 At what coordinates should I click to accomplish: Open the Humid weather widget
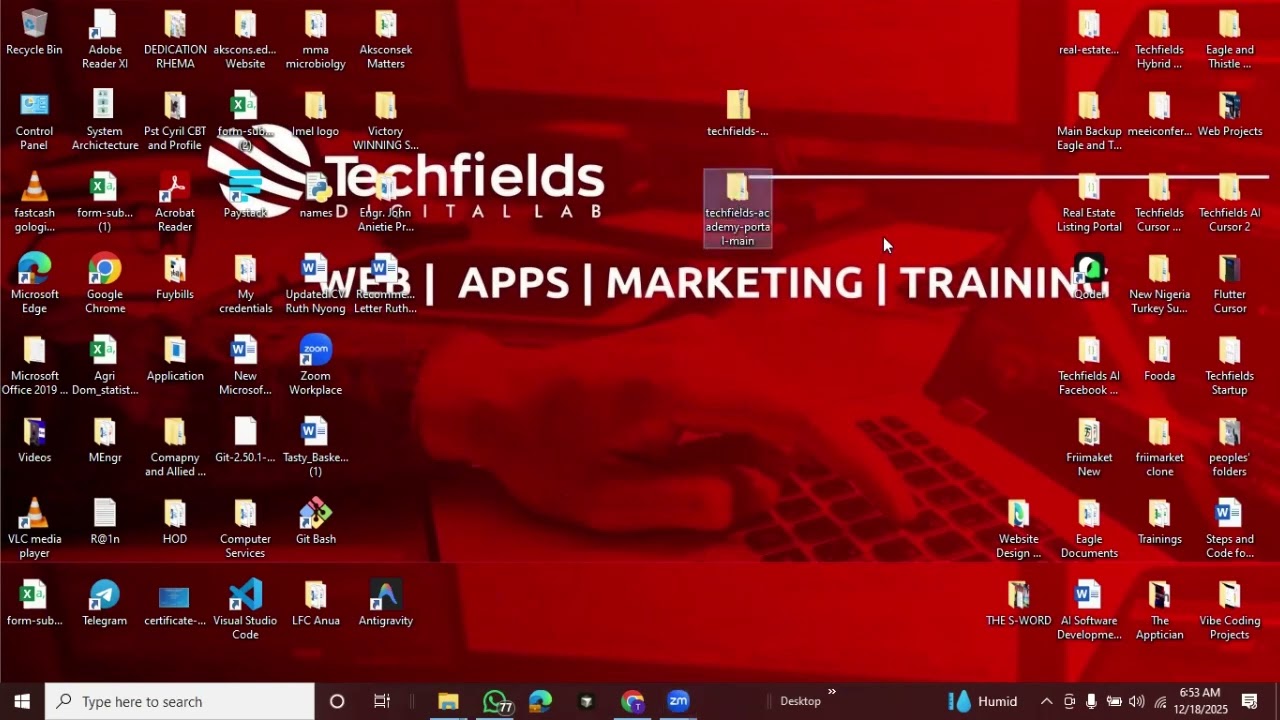click(x=982, y=701)
